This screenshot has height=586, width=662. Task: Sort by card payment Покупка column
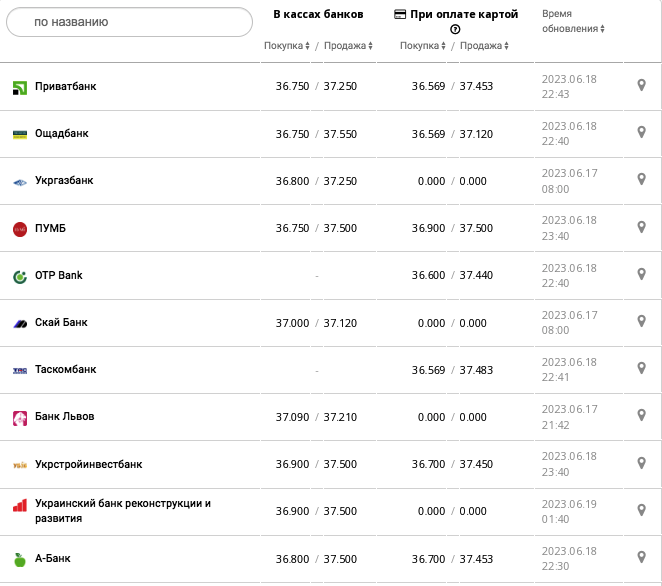coord(423,46)
